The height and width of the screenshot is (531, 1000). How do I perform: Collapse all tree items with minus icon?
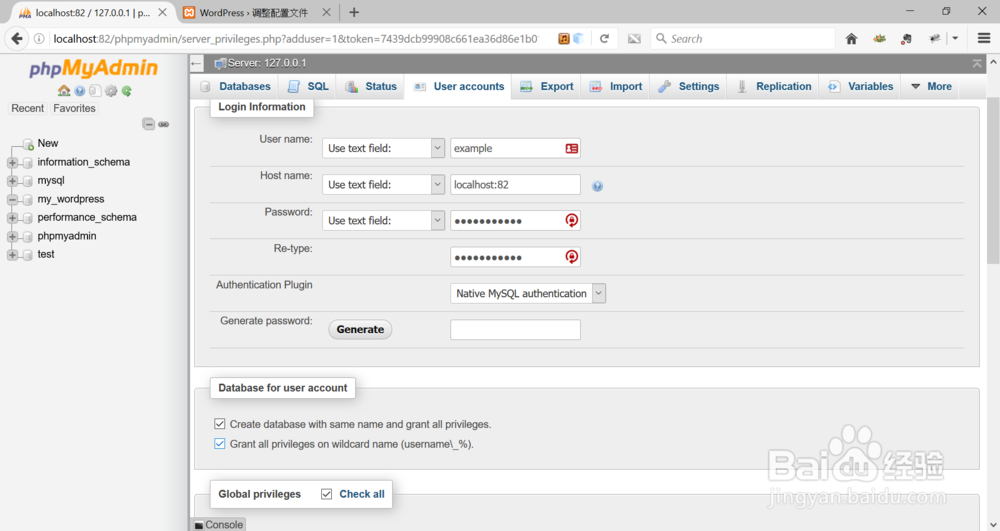pyautogui.click(x=149, y=124)
